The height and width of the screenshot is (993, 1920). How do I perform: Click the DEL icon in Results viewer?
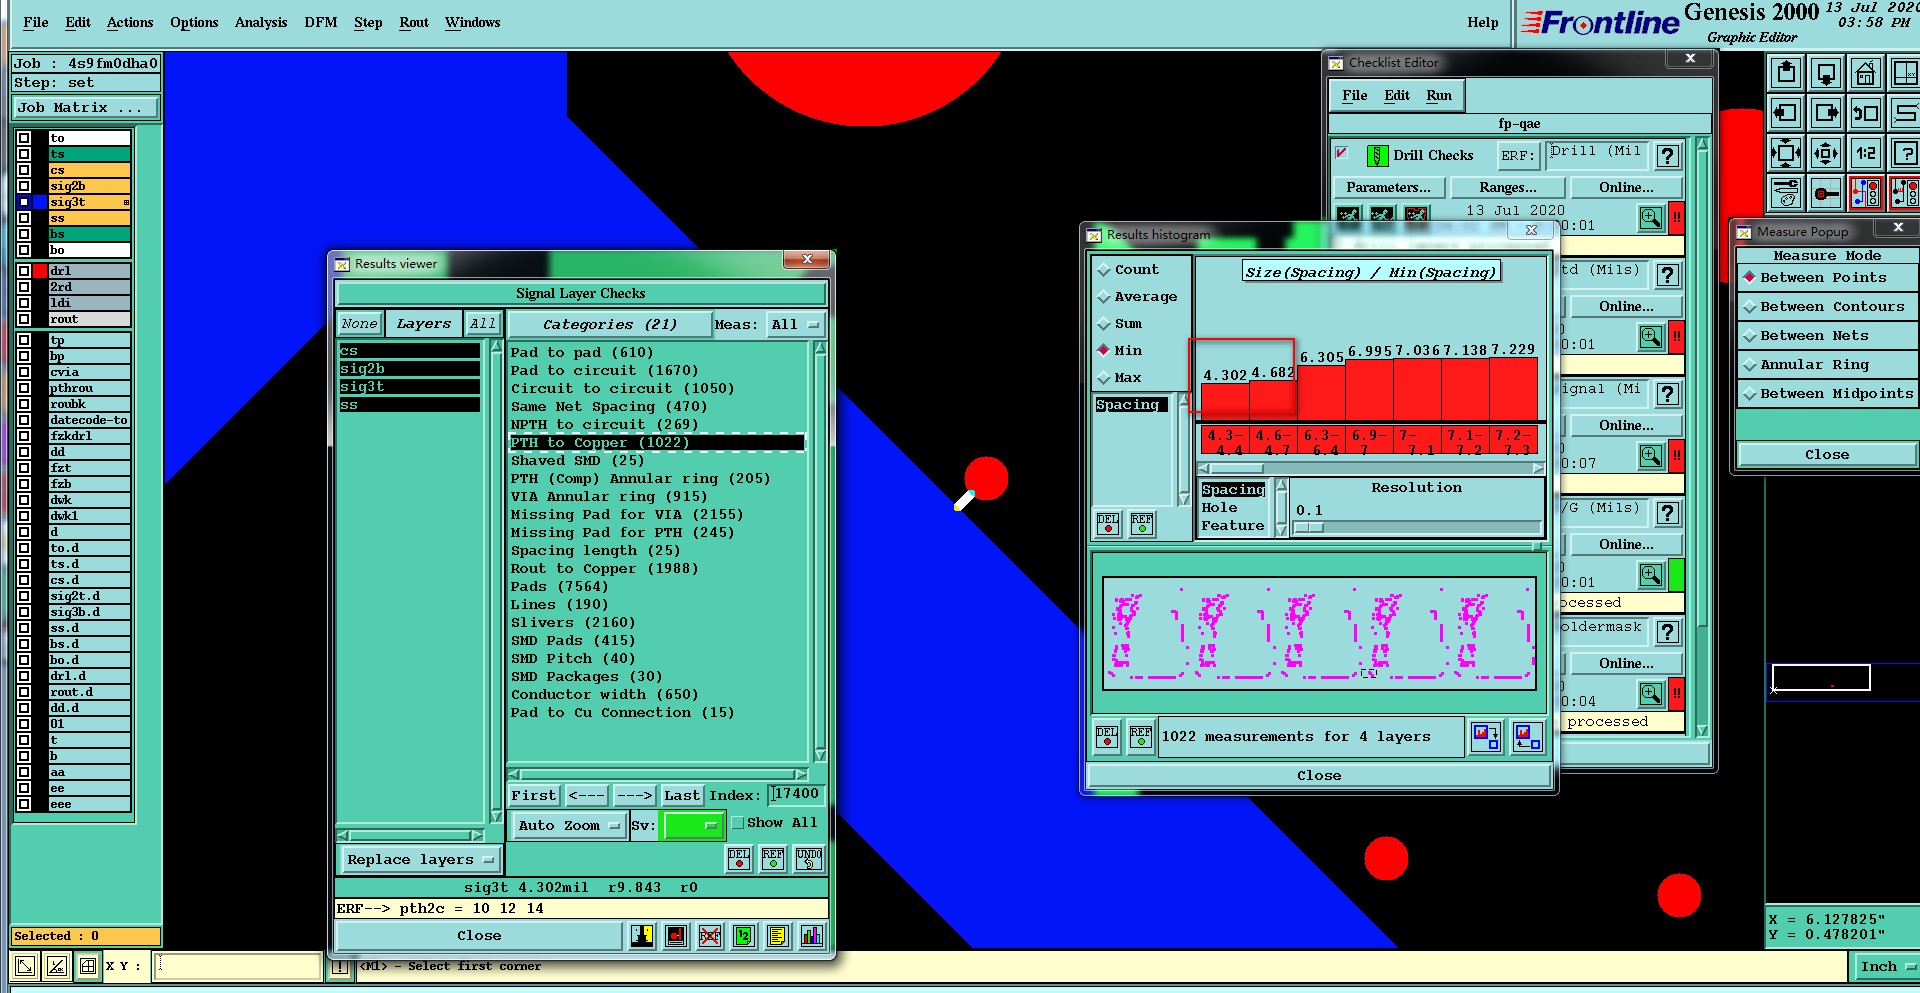click(739, 858)
